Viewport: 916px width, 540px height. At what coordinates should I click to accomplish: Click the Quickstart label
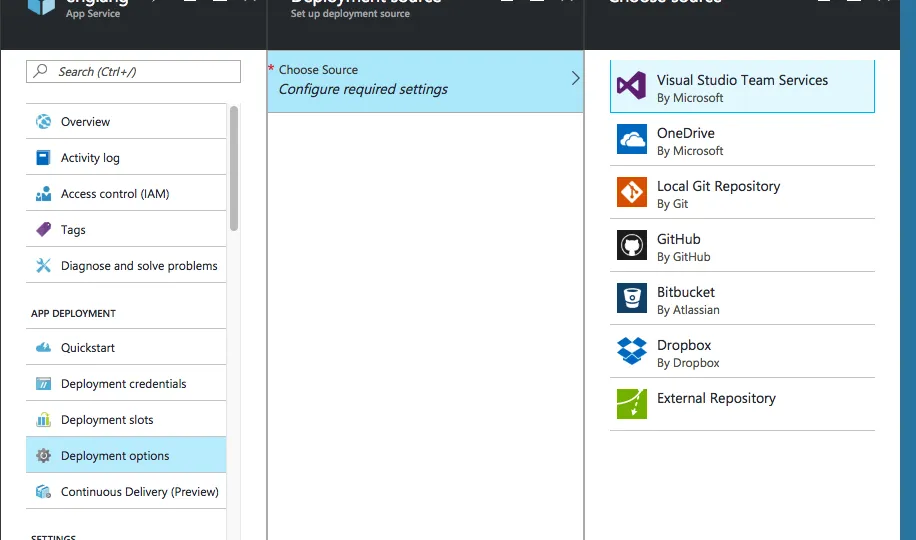(88, 348)
